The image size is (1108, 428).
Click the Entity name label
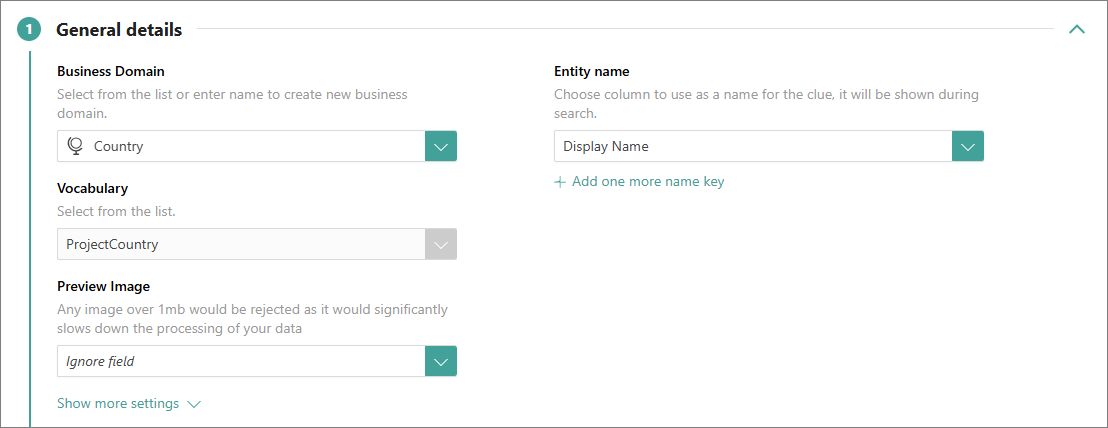point(591,71)
